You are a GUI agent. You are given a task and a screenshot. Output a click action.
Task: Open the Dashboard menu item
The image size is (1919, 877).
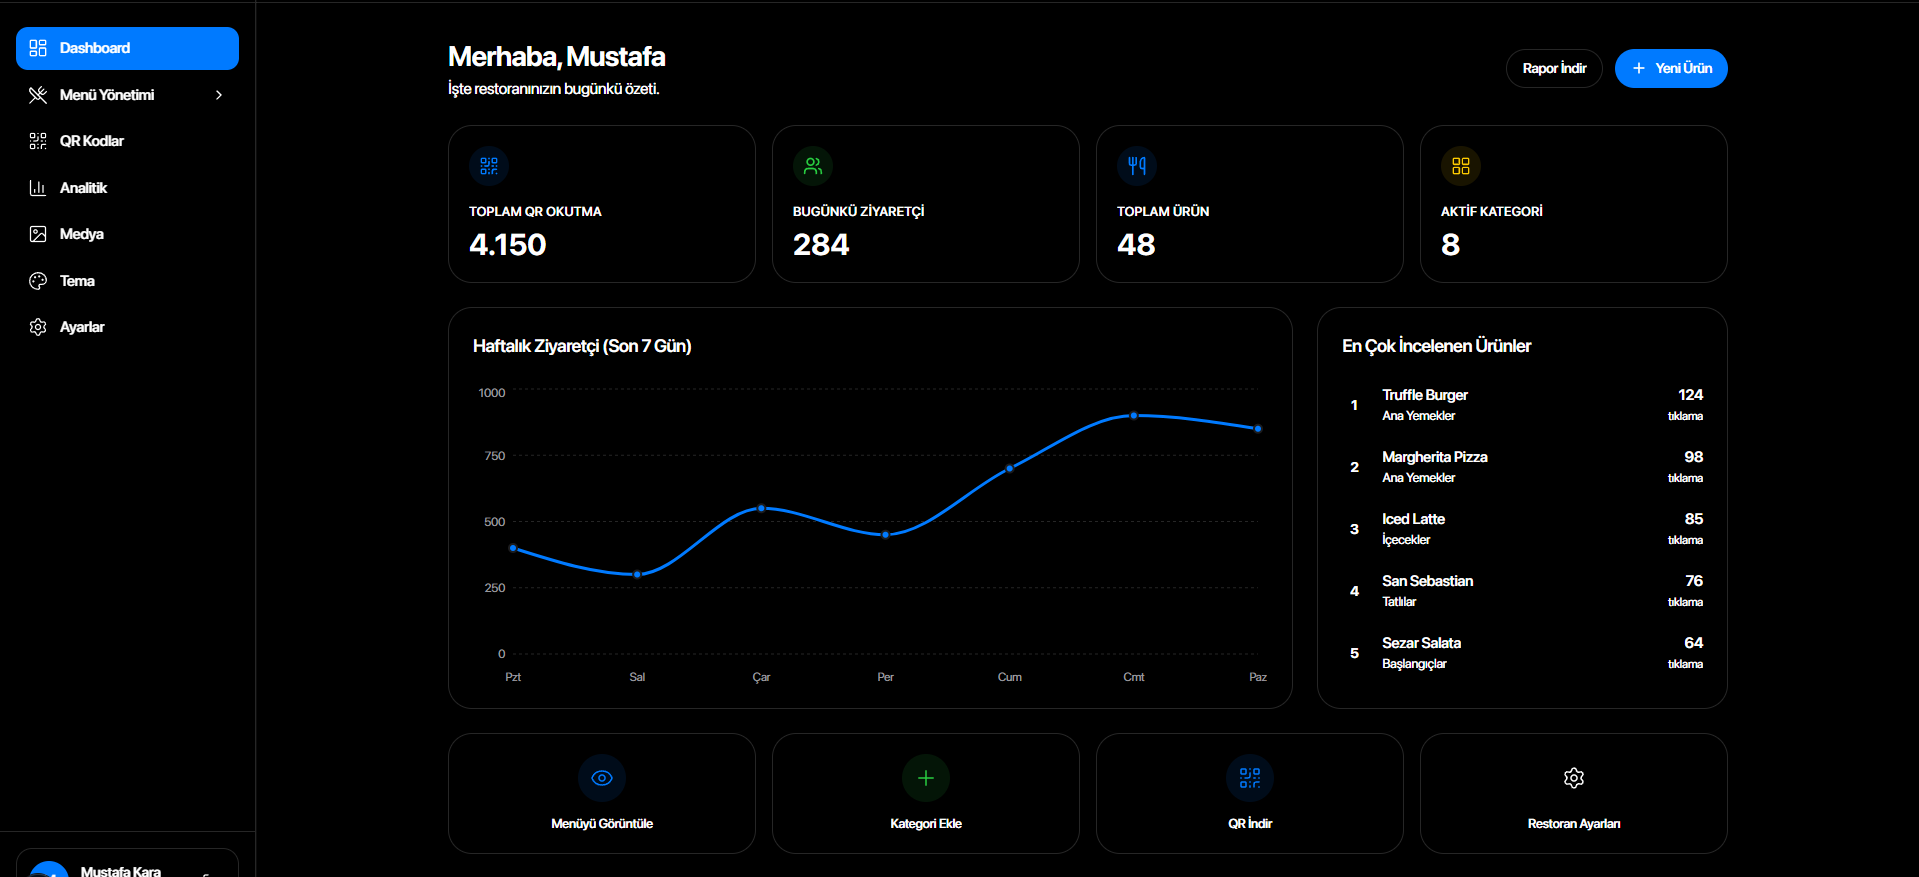click(x=127, y=48)
